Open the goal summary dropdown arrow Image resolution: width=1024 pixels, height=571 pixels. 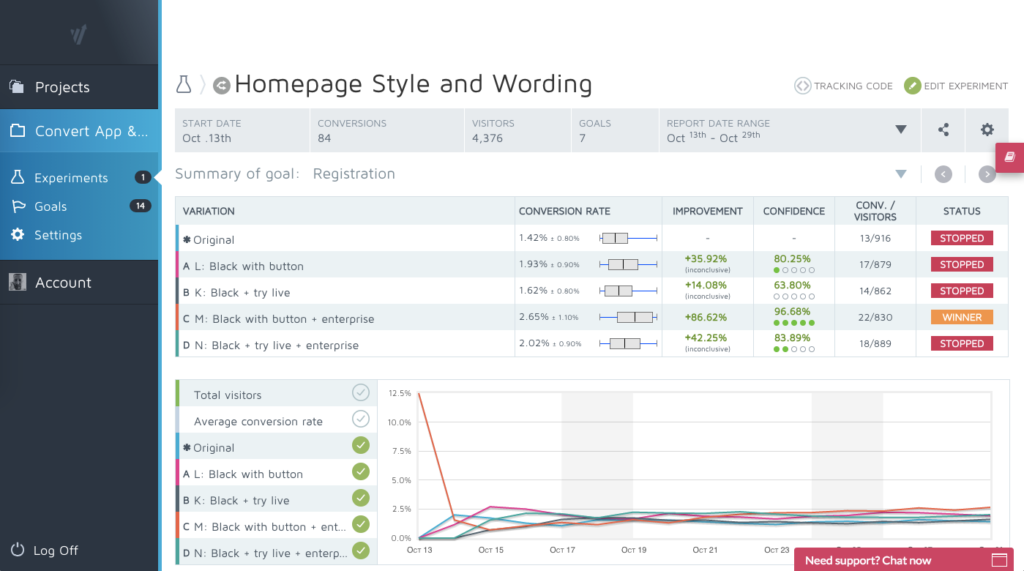pos(900,174)
